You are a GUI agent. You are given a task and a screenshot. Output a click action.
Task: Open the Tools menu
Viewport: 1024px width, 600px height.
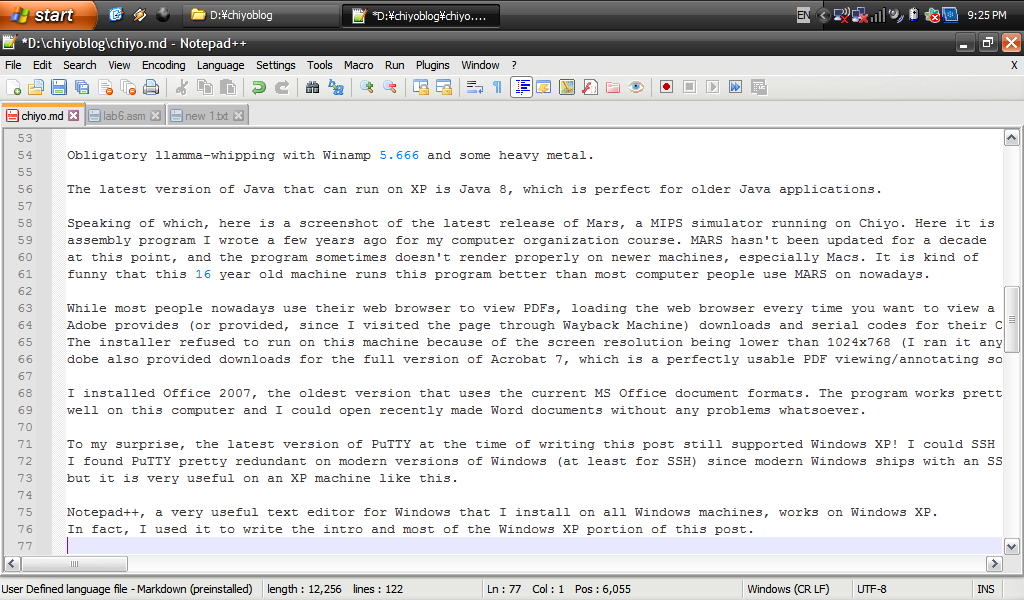point(319,65)
